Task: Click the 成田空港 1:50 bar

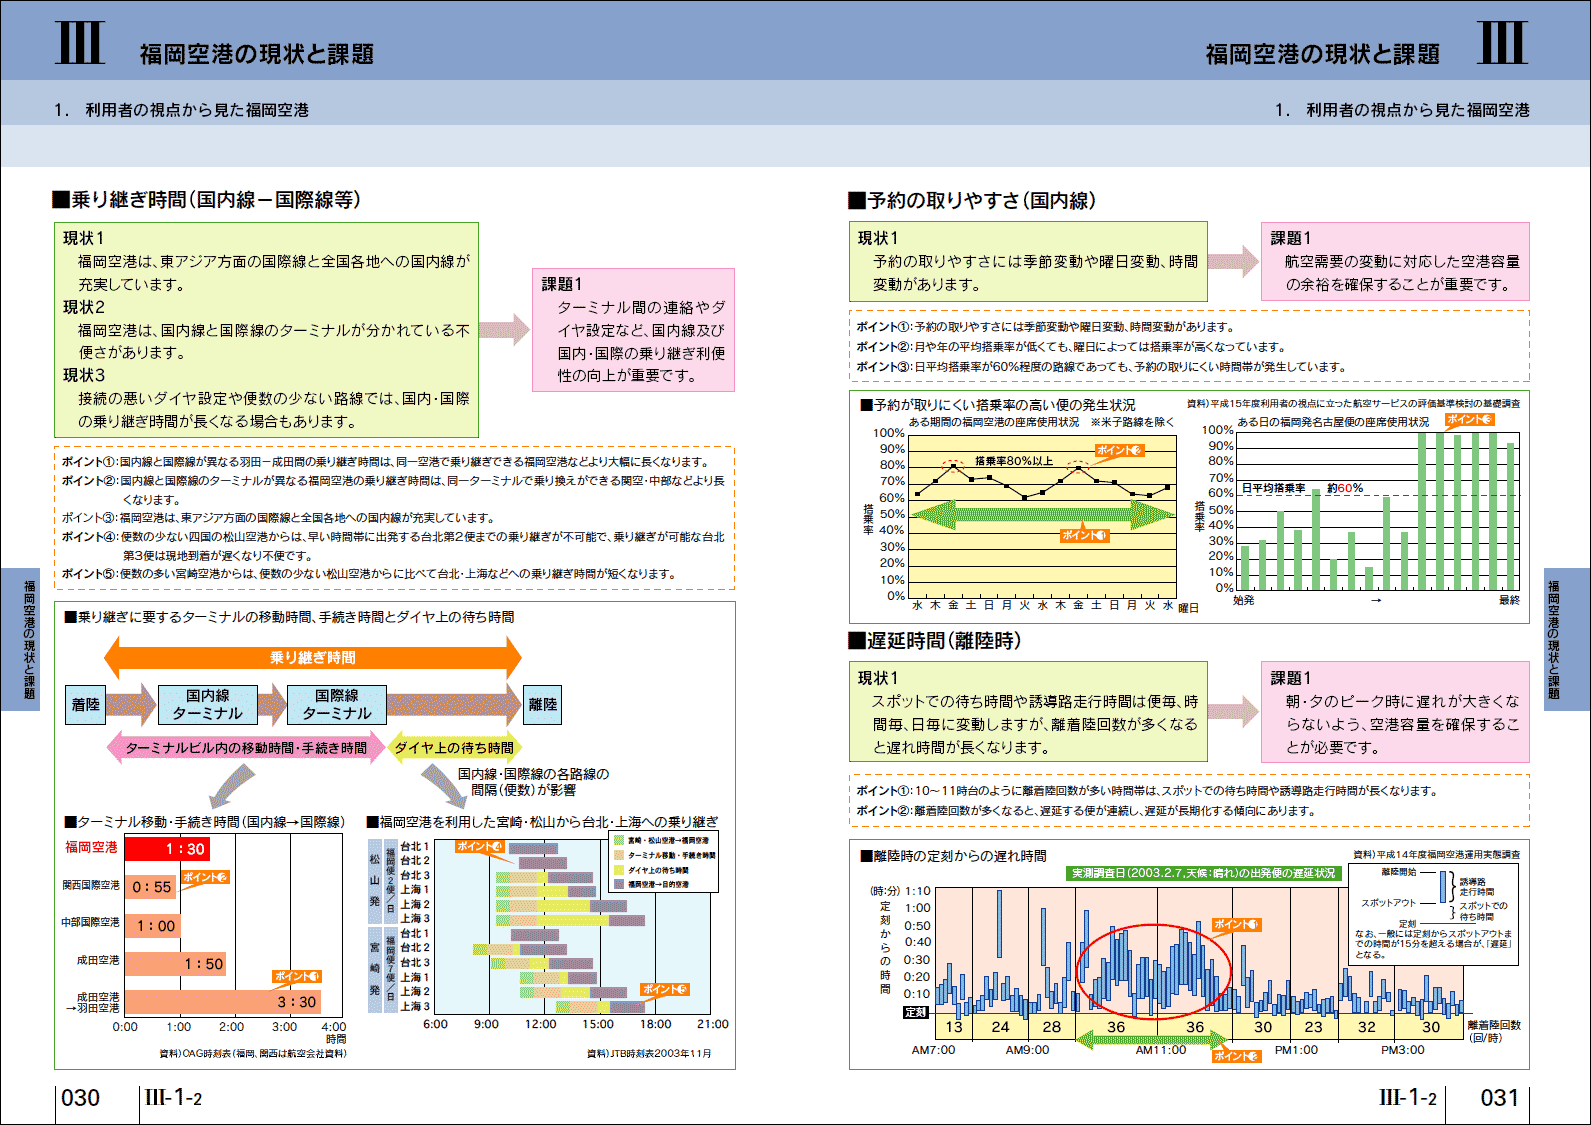Action: tap(177, 964)
